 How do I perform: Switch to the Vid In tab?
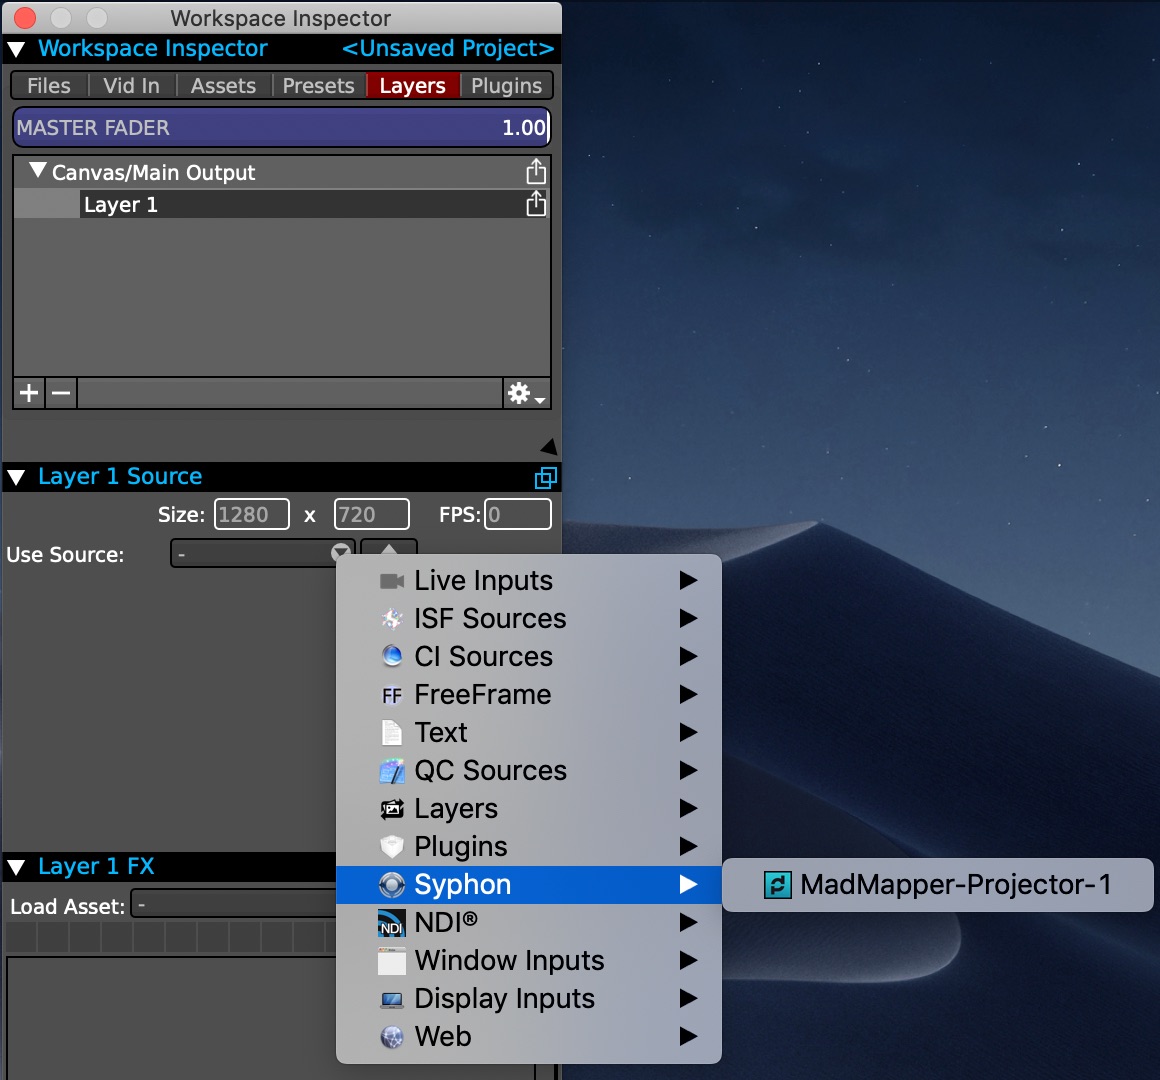click(x=132, y=86)
